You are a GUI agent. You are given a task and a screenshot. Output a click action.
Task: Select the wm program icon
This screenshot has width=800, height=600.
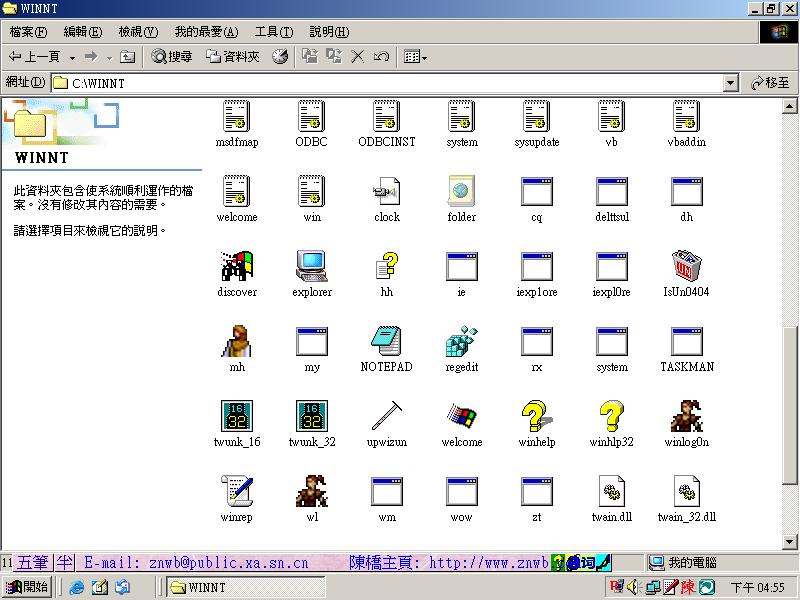[387, 491]
